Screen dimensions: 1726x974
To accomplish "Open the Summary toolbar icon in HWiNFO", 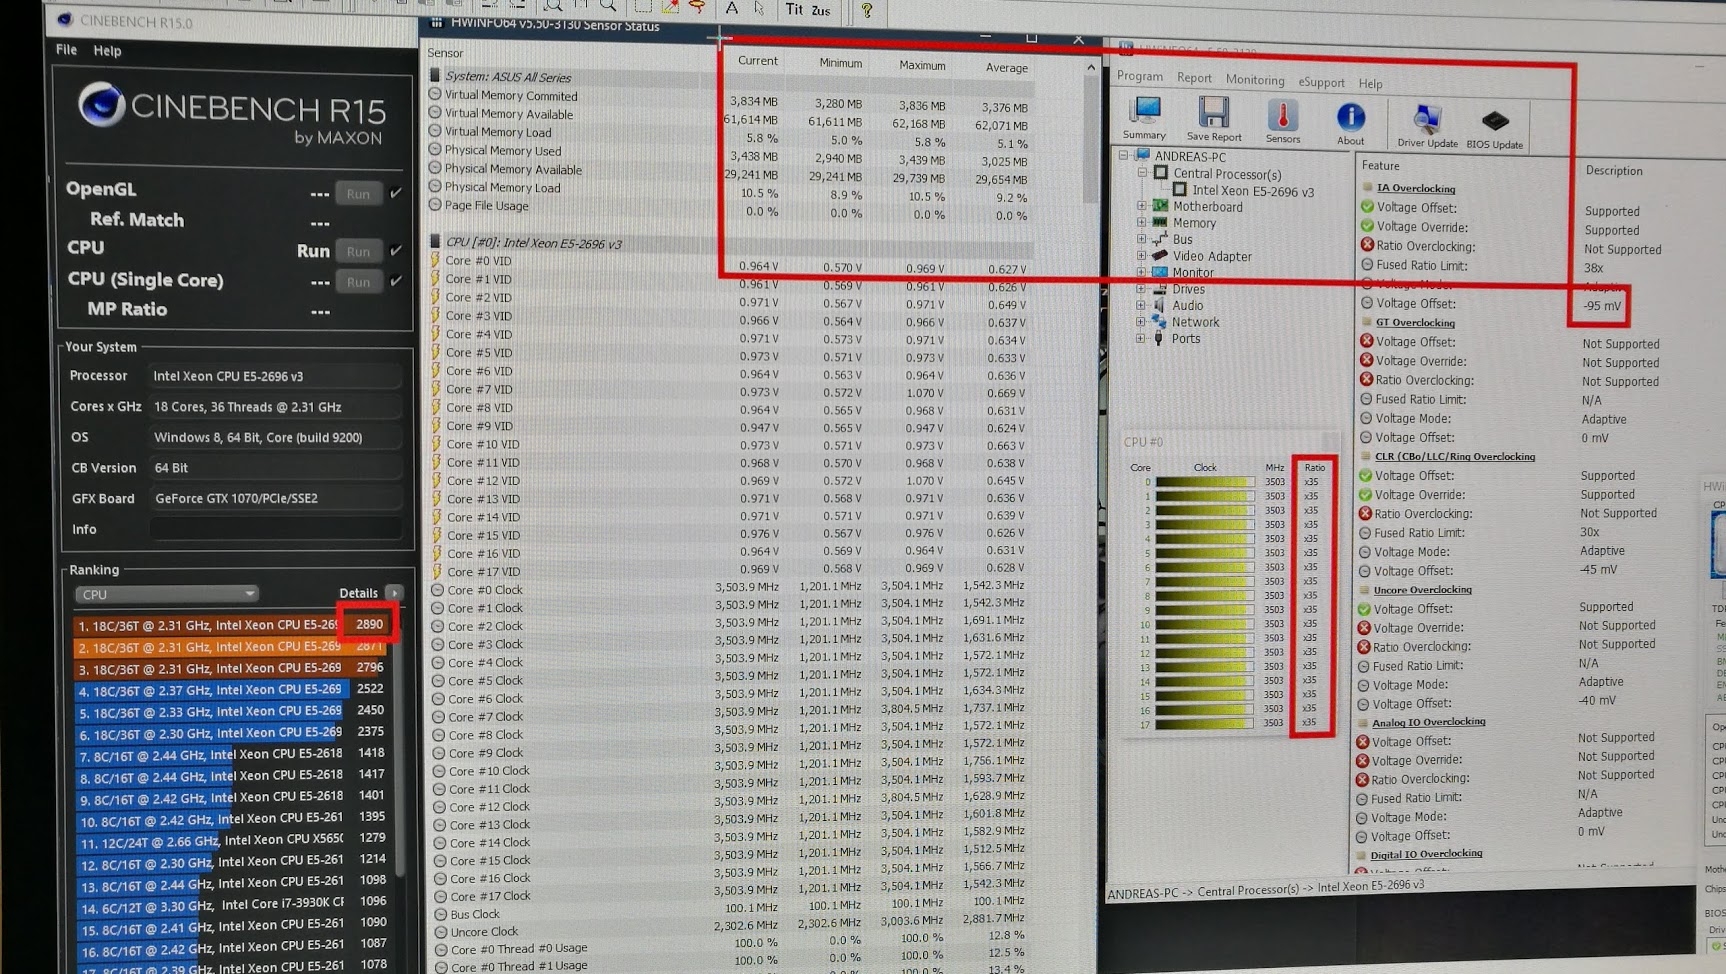I will pos(1145,112).
